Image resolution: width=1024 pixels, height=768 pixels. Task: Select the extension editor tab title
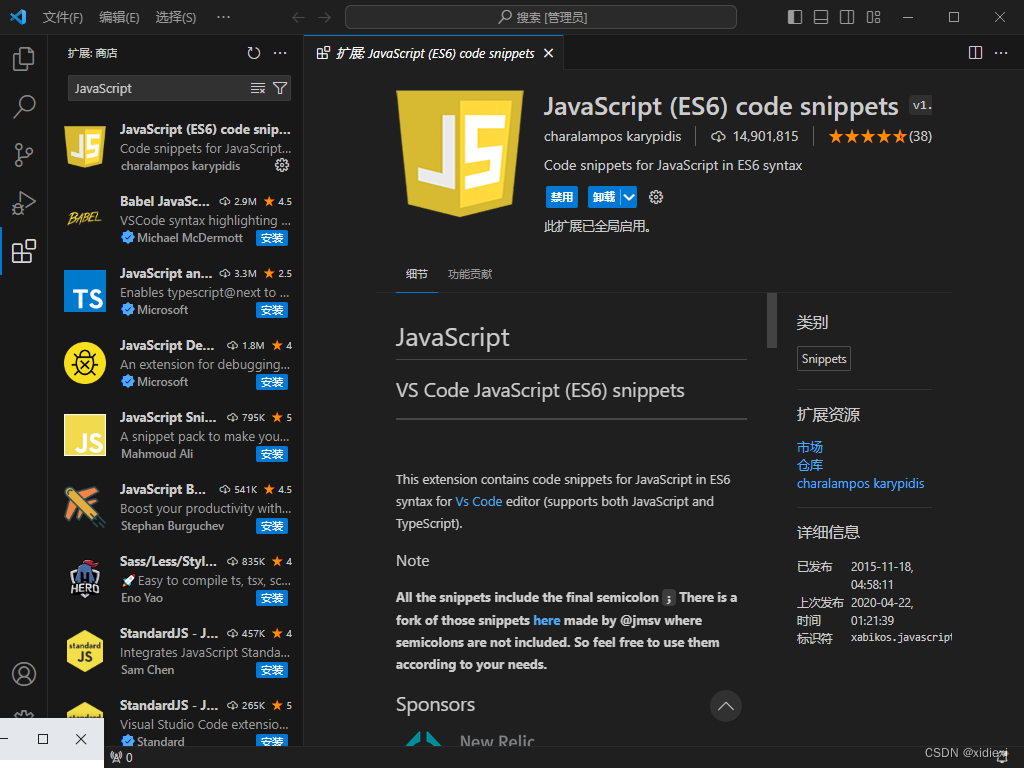pos(435,54)
